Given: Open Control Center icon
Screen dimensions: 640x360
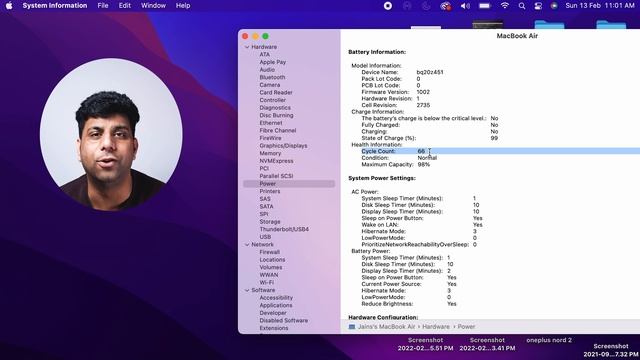Looking at the screenshot, I should point(538,6).
